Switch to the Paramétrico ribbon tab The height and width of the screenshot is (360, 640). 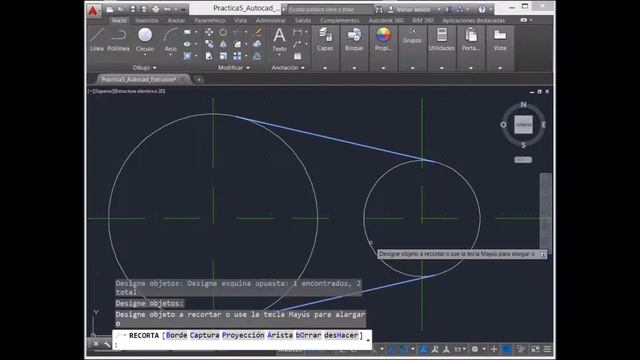pyautogui.click(x=210, y=20)
